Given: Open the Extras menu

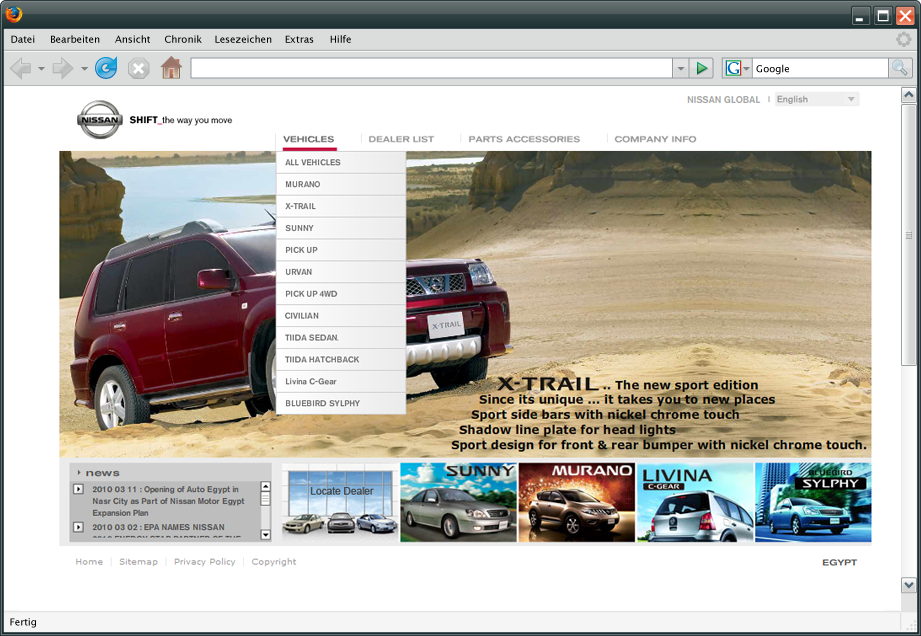Looking at the screenshot, I should point(299,39).
